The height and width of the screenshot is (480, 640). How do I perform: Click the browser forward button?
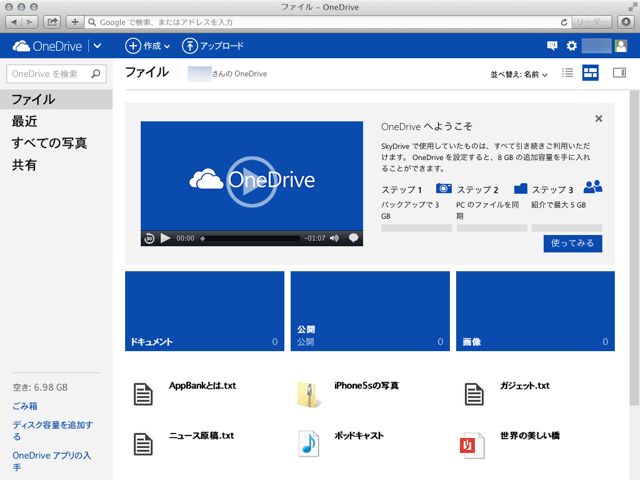click(x=29, y=22)
